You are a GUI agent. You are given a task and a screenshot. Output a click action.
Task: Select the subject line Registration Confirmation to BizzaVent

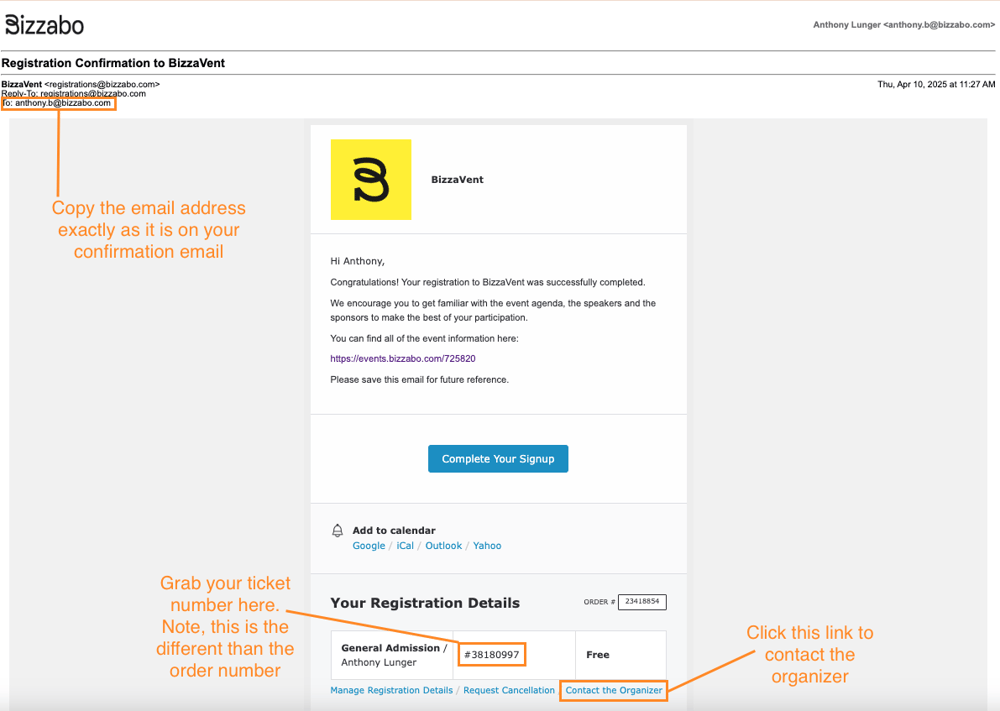point(114,63)
